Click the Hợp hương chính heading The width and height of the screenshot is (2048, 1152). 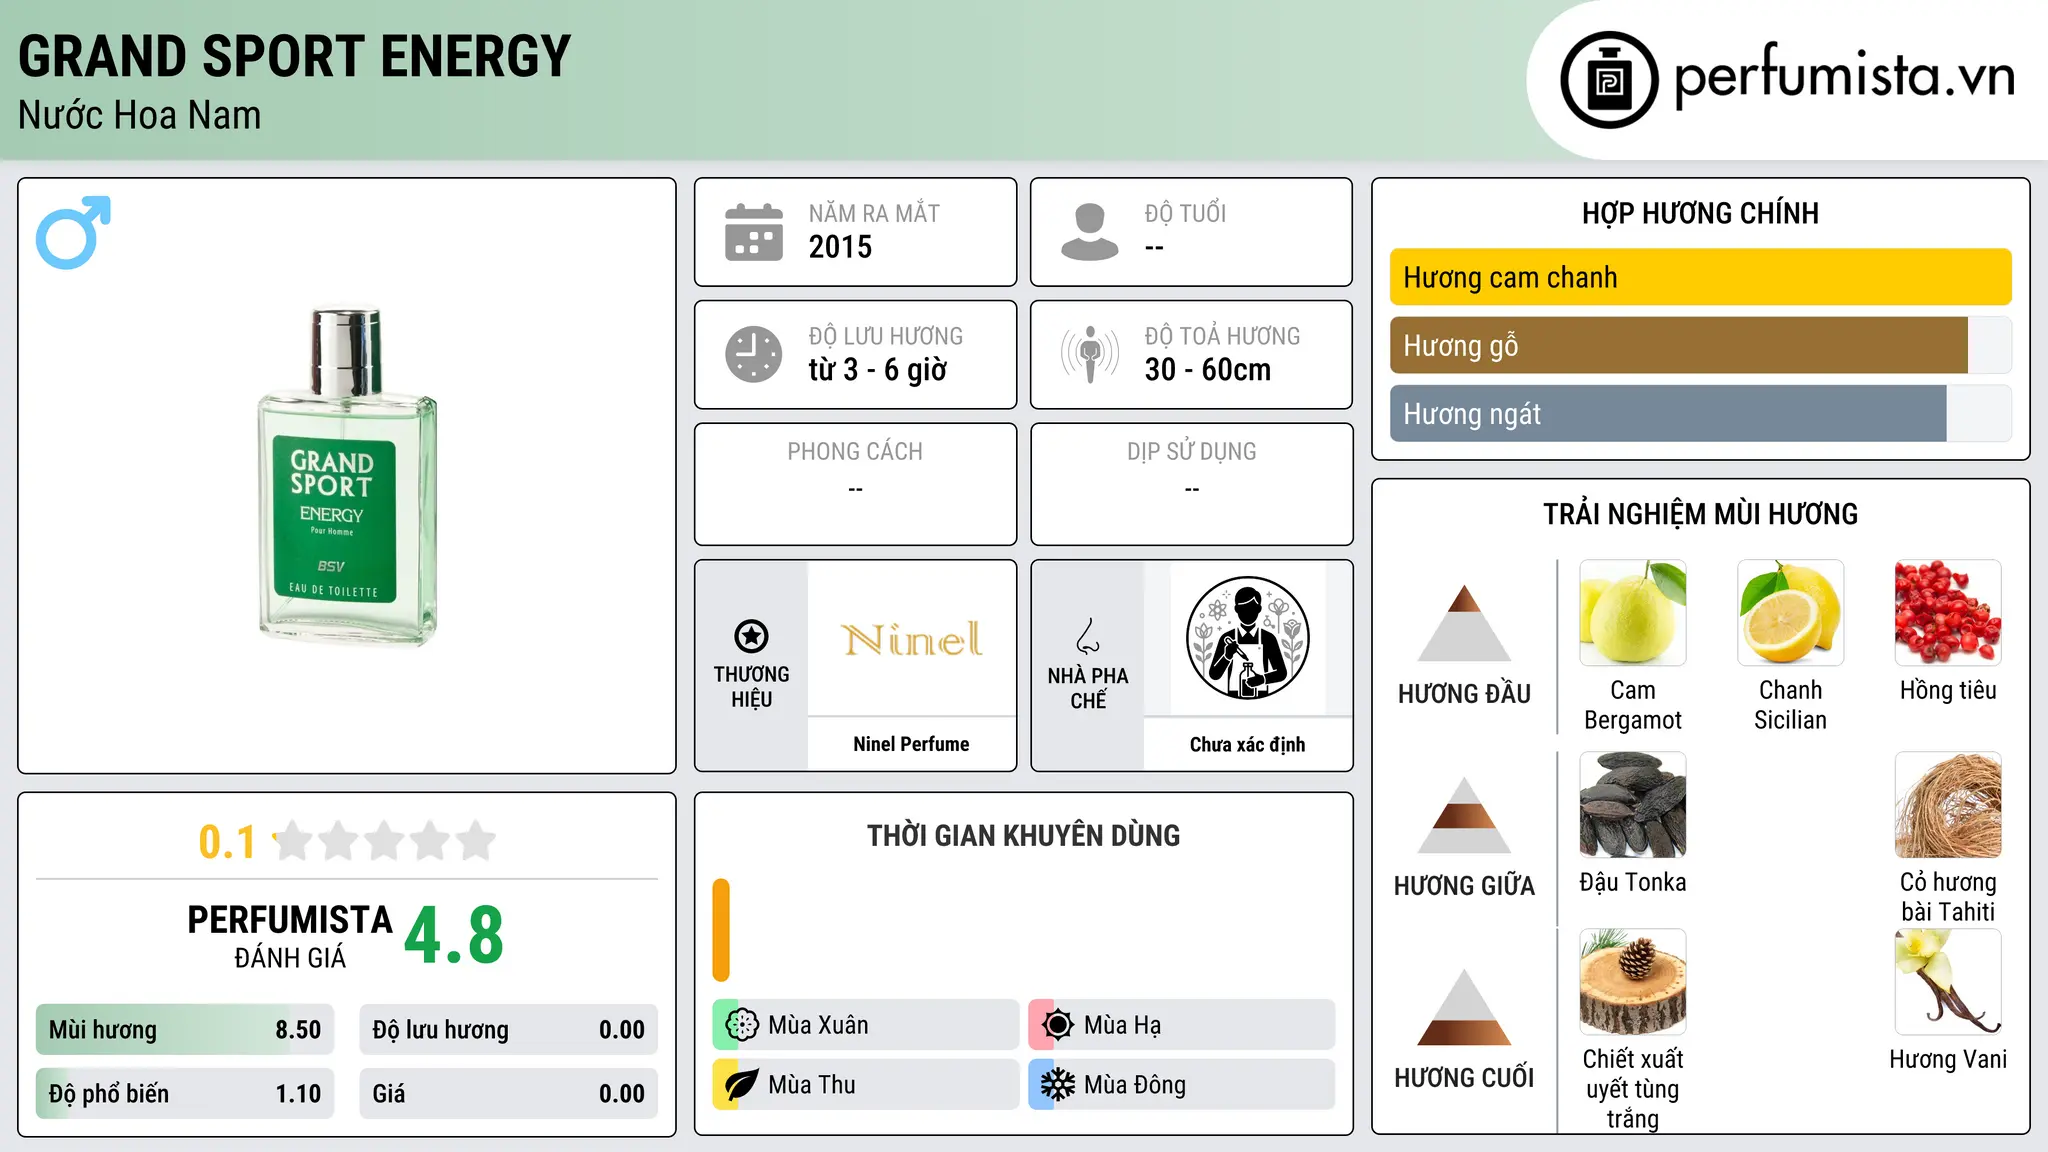point(1700,213)
